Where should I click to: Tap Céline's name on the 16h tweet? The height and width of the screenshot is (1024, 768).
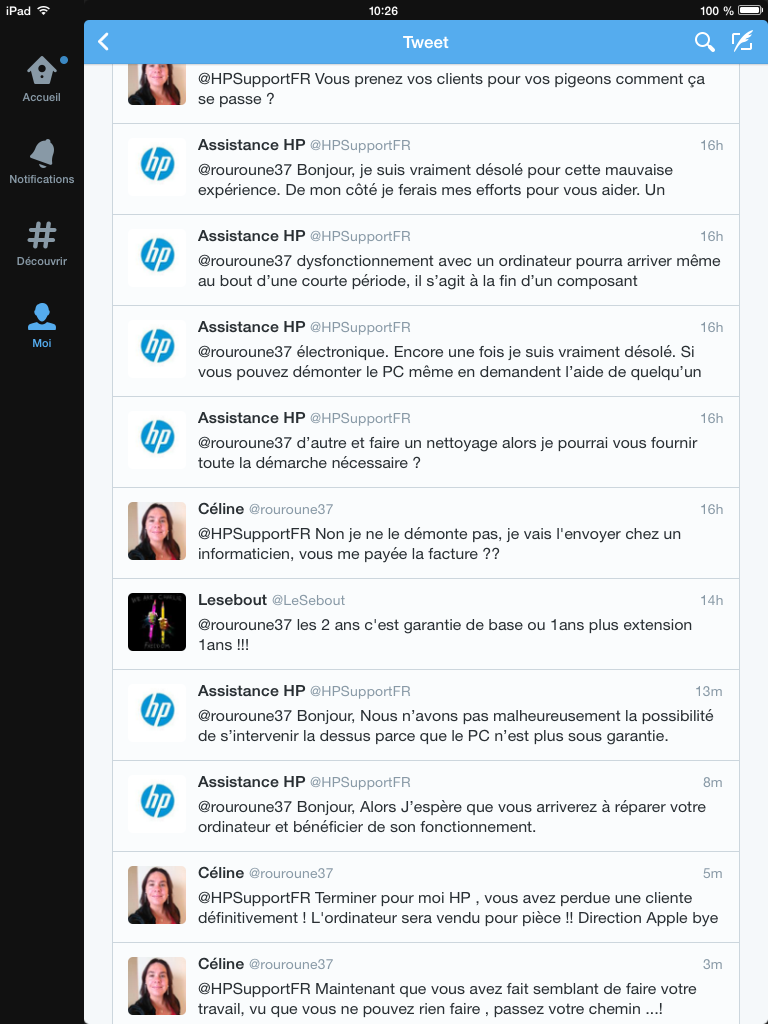(x=221, y=509)
